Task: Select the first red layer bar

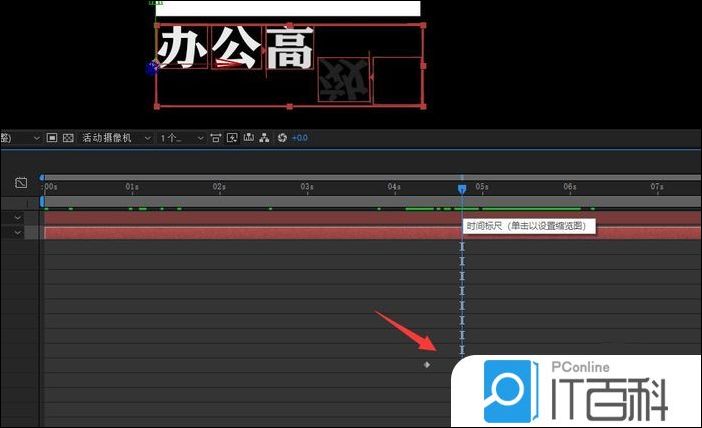Action: (x=372, y=218)
